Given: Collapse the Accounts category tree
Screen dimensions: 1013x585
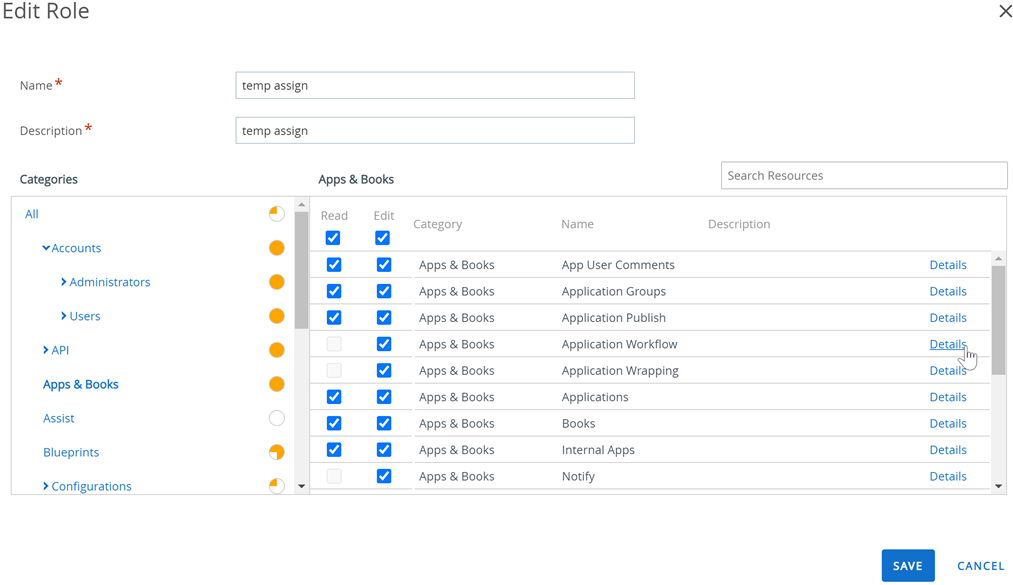Looking at the screenshot, I should (x=46, y=248).
